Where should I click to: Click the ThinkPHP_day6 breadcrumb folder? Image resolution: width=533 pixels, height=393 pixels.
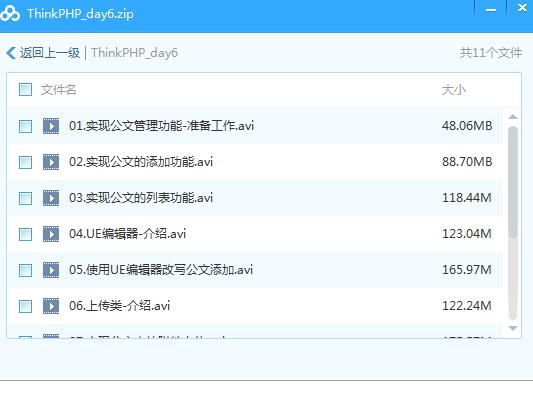point(134,53)
